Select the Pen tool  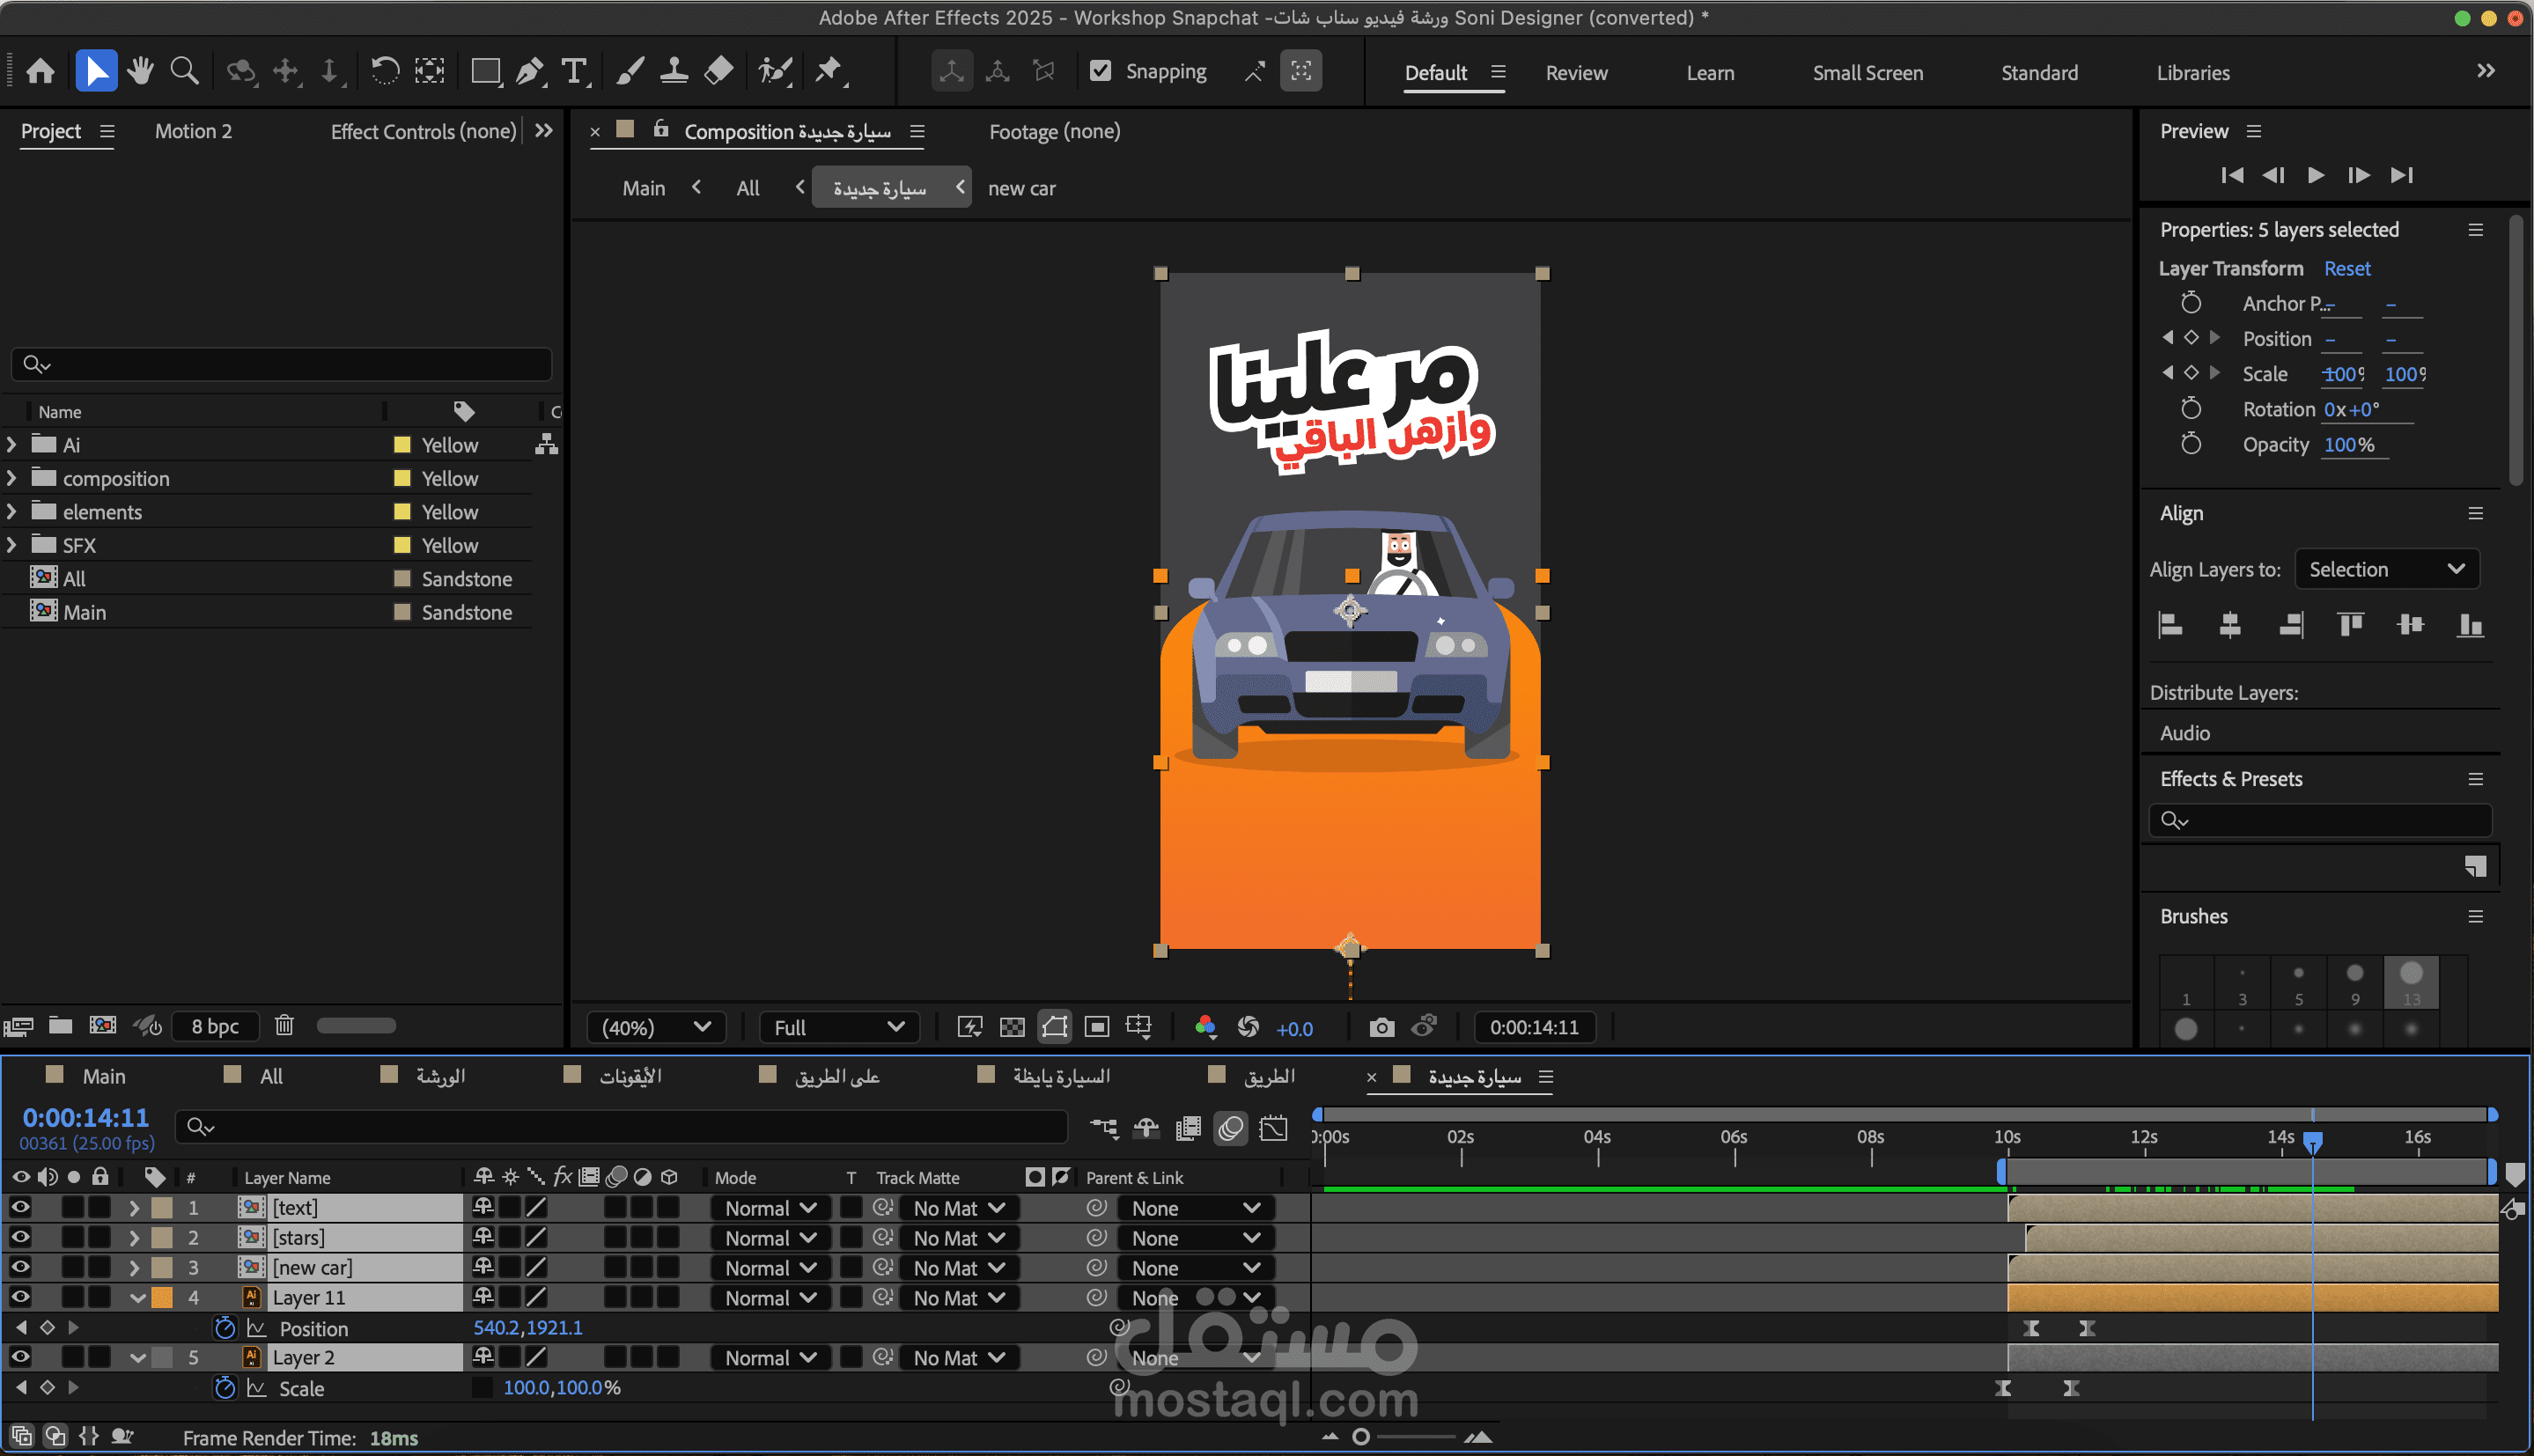pos(529,71)
